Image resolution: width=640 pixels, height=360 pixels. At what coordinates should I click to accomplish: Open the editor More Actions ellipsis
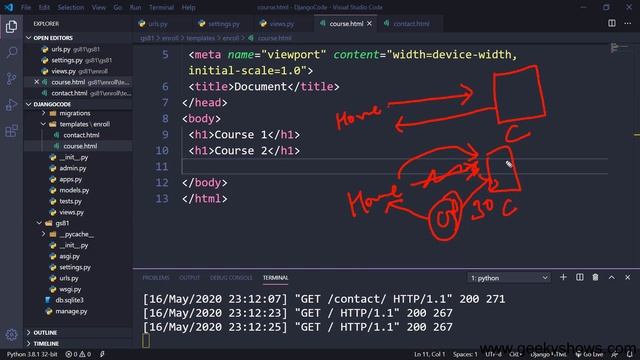pos(627,23)
